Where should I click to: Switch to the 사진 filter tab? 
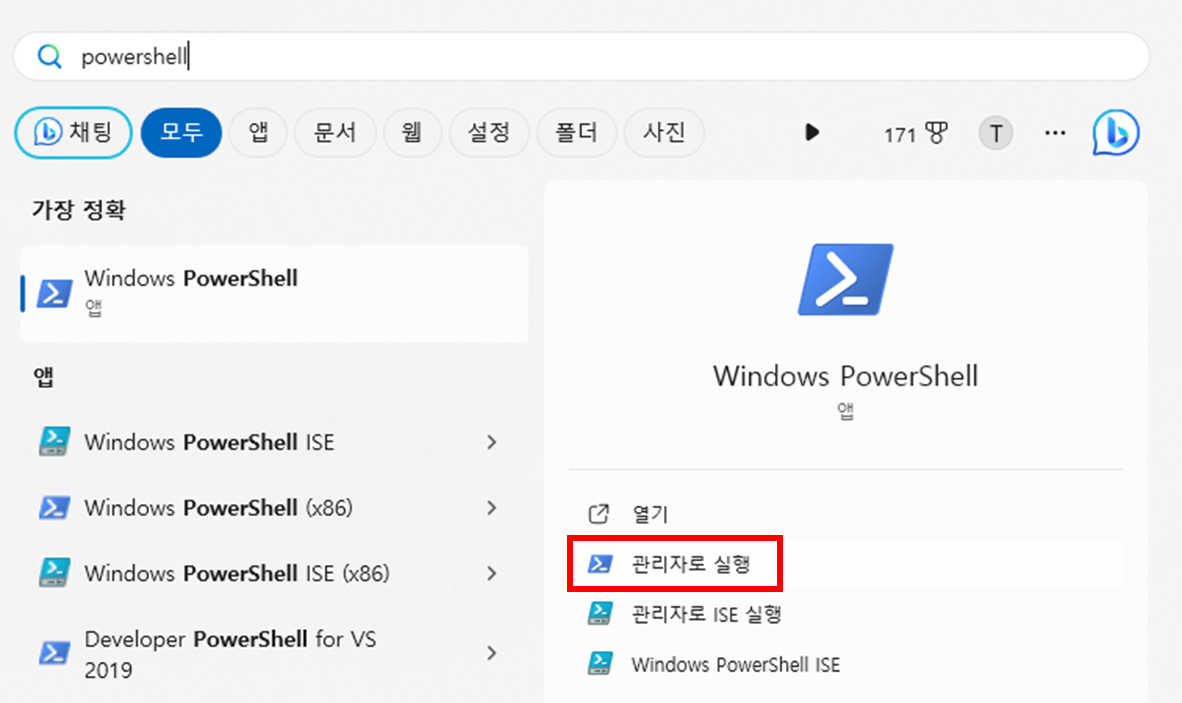664,133
